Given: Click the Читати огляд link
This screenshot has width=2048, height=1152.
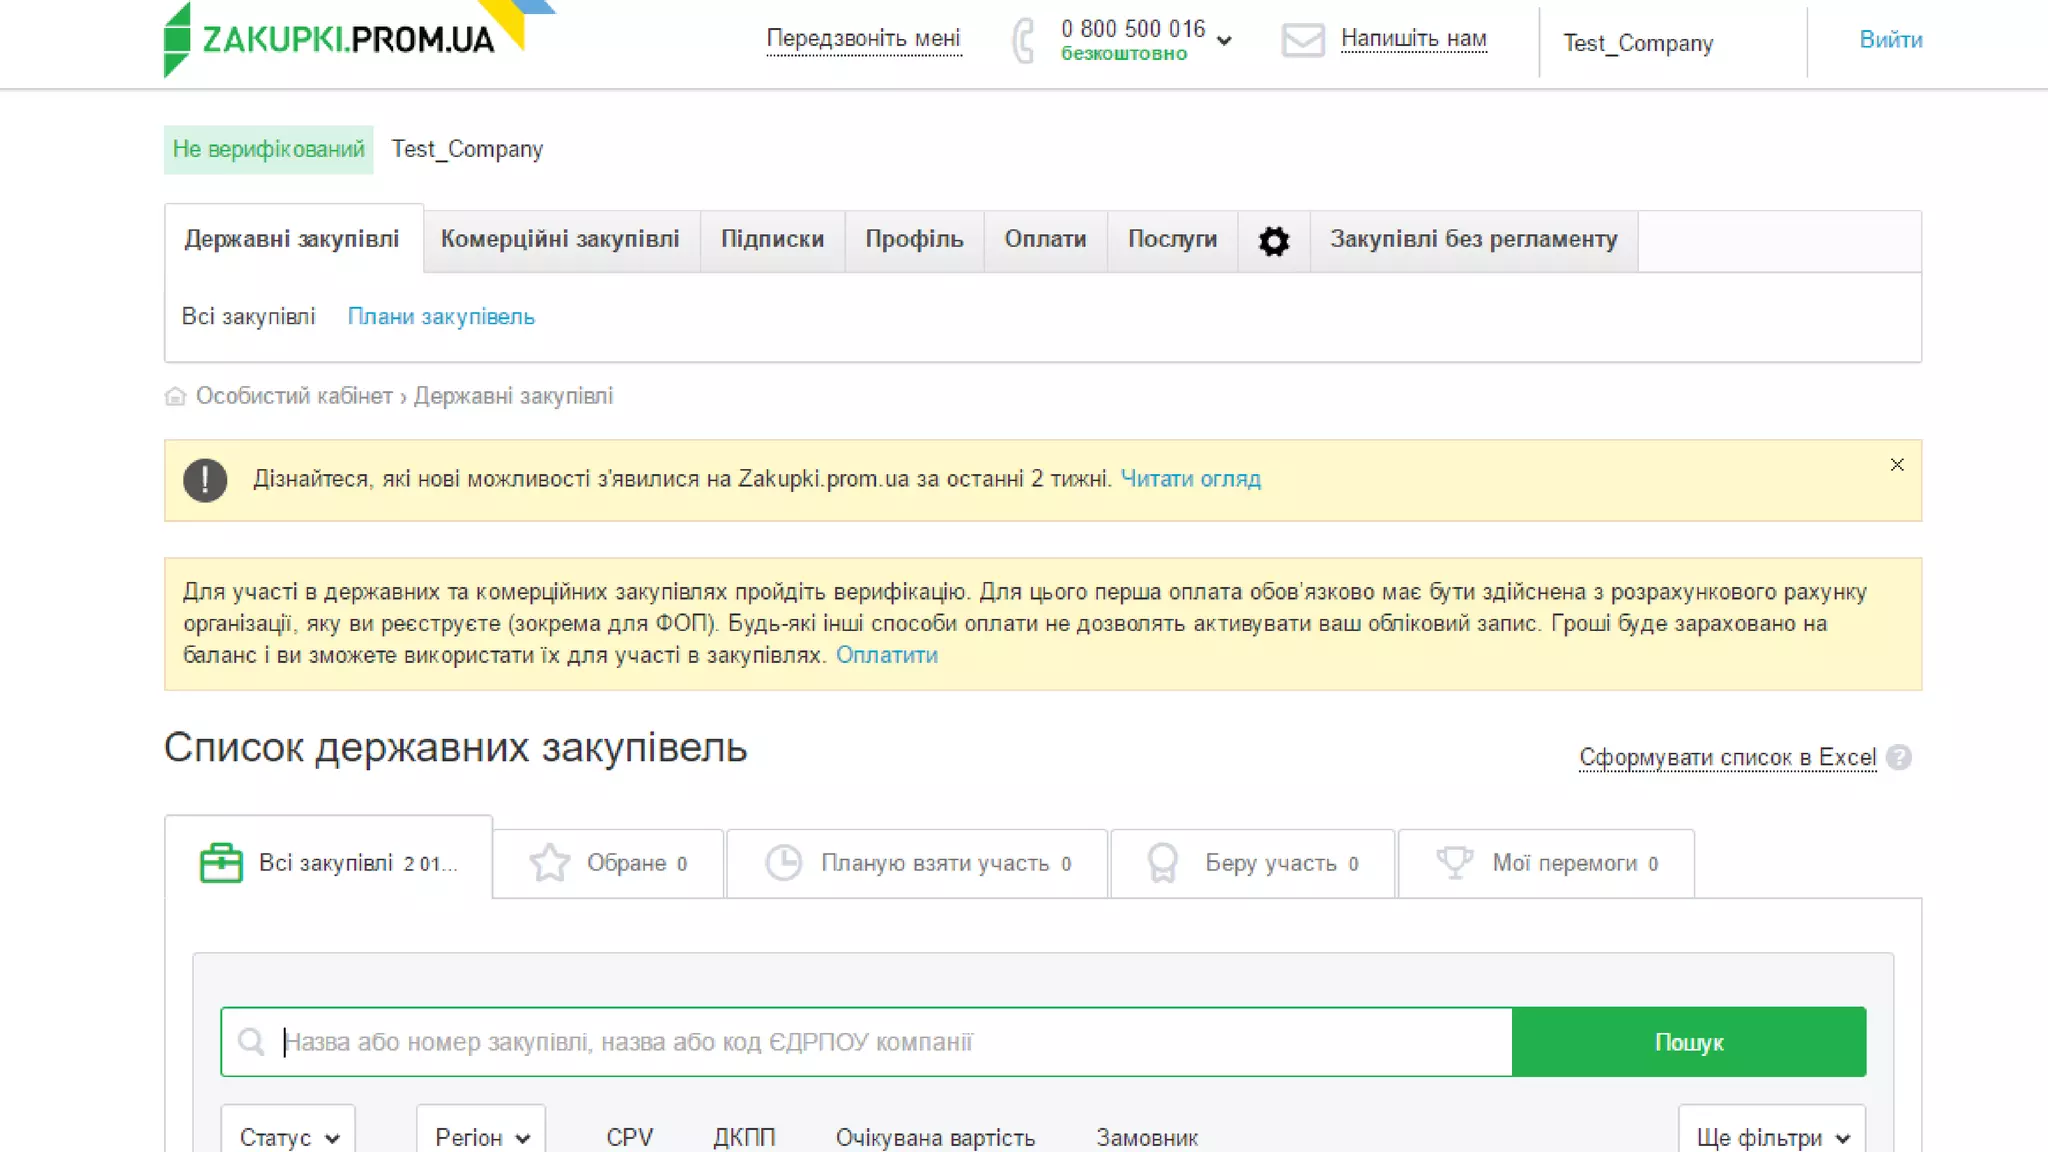Looking at the screenshot, I should coord(1190,479).
